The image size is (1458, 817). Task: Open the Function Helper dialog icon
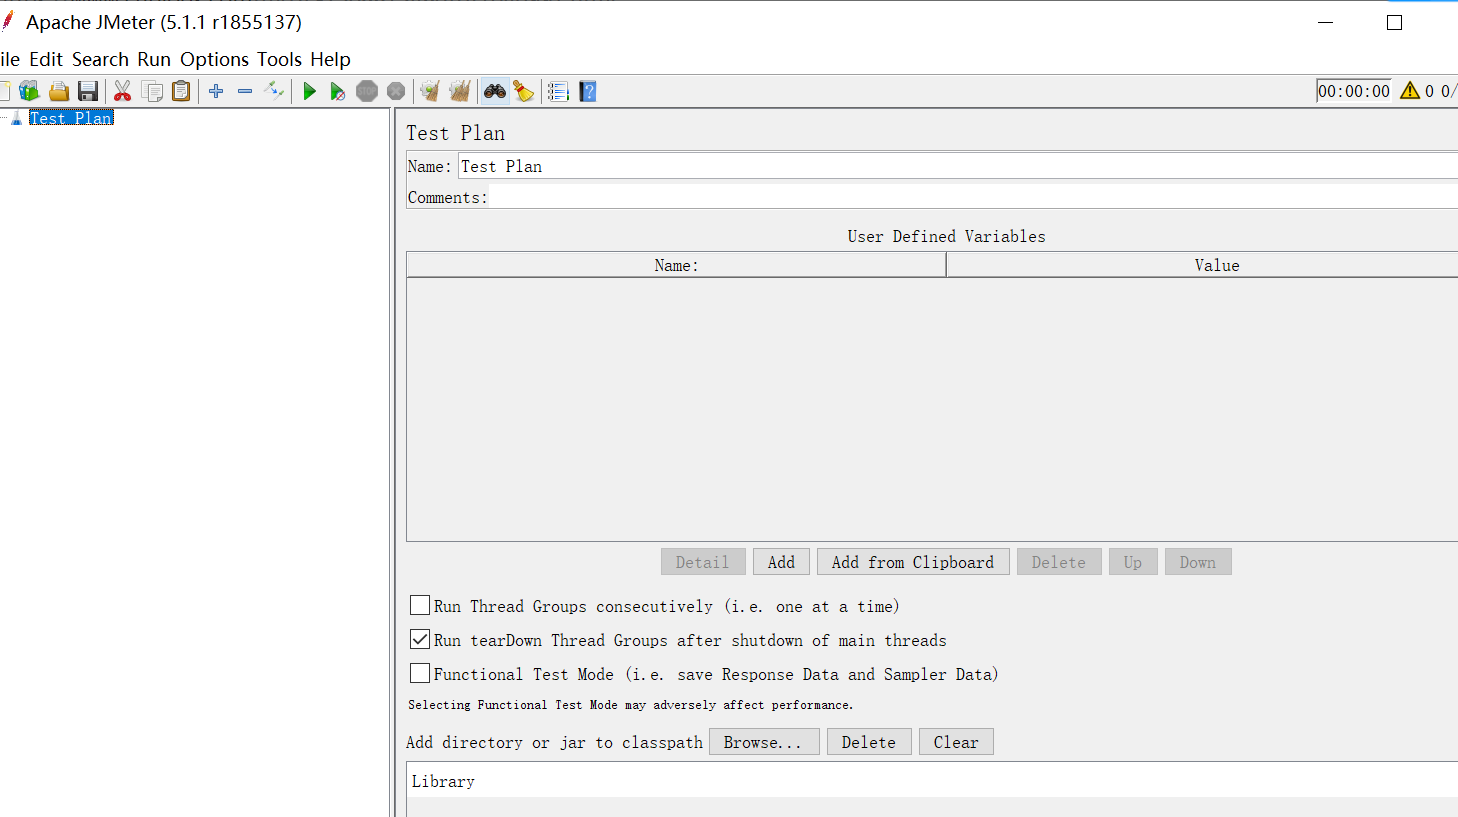point(558,91)
